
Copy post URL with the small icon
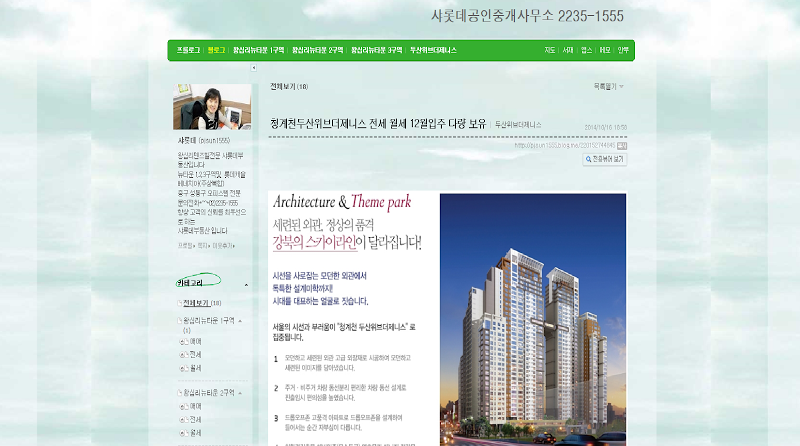point(622,146)
